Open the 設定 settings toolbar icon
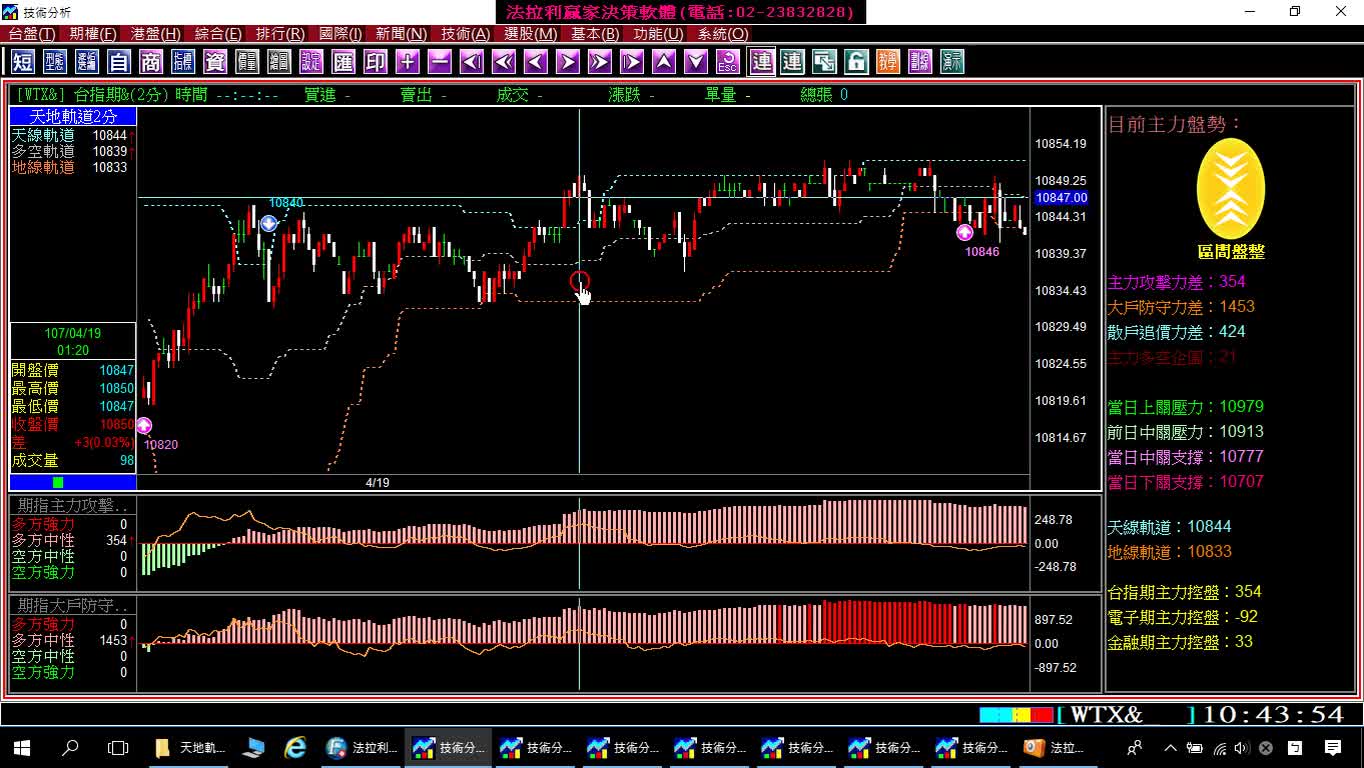Image resolution: width=1364 pixels, height=768 pixels. [311, 62]
